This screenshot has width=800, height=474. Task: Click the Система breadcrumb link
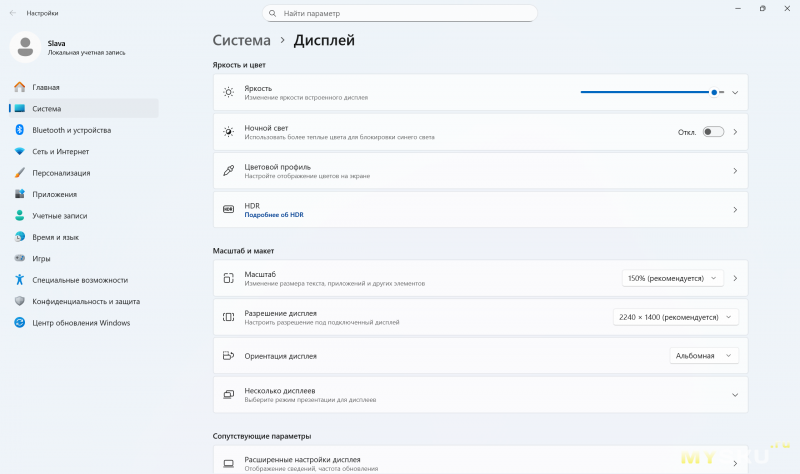pyautogui.click(x=242, y=41)
